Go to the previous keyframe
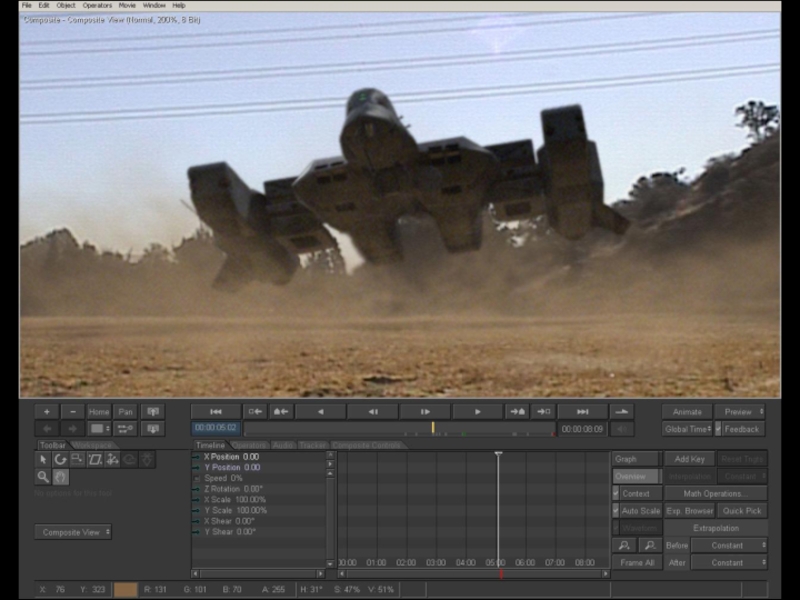The image size is (800, 600). coord(255,412)
